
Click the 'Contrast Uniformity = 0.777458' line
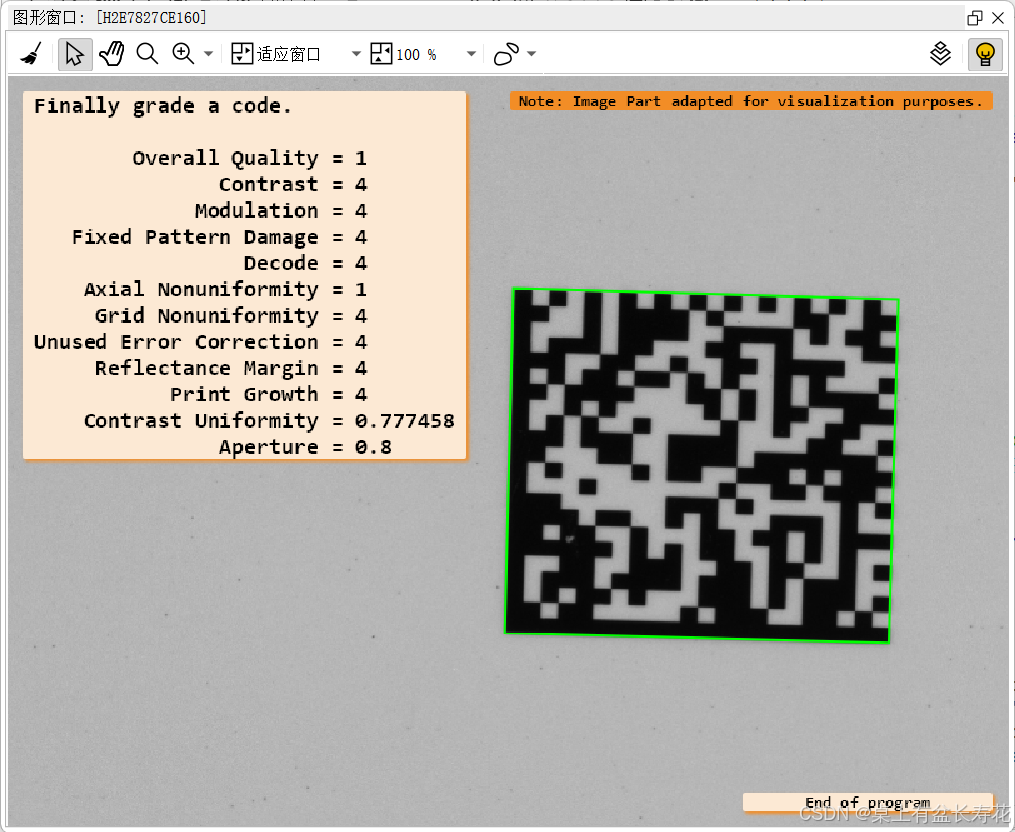[x=269, y=421]
